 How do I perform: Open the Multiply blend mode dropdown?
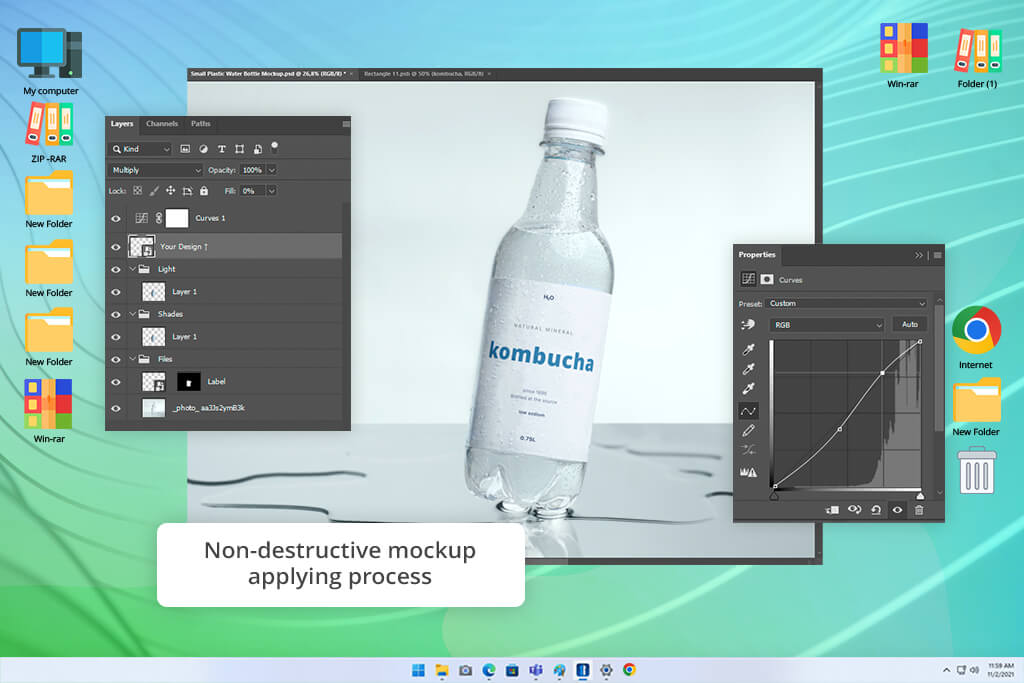(x=156, y=170)
